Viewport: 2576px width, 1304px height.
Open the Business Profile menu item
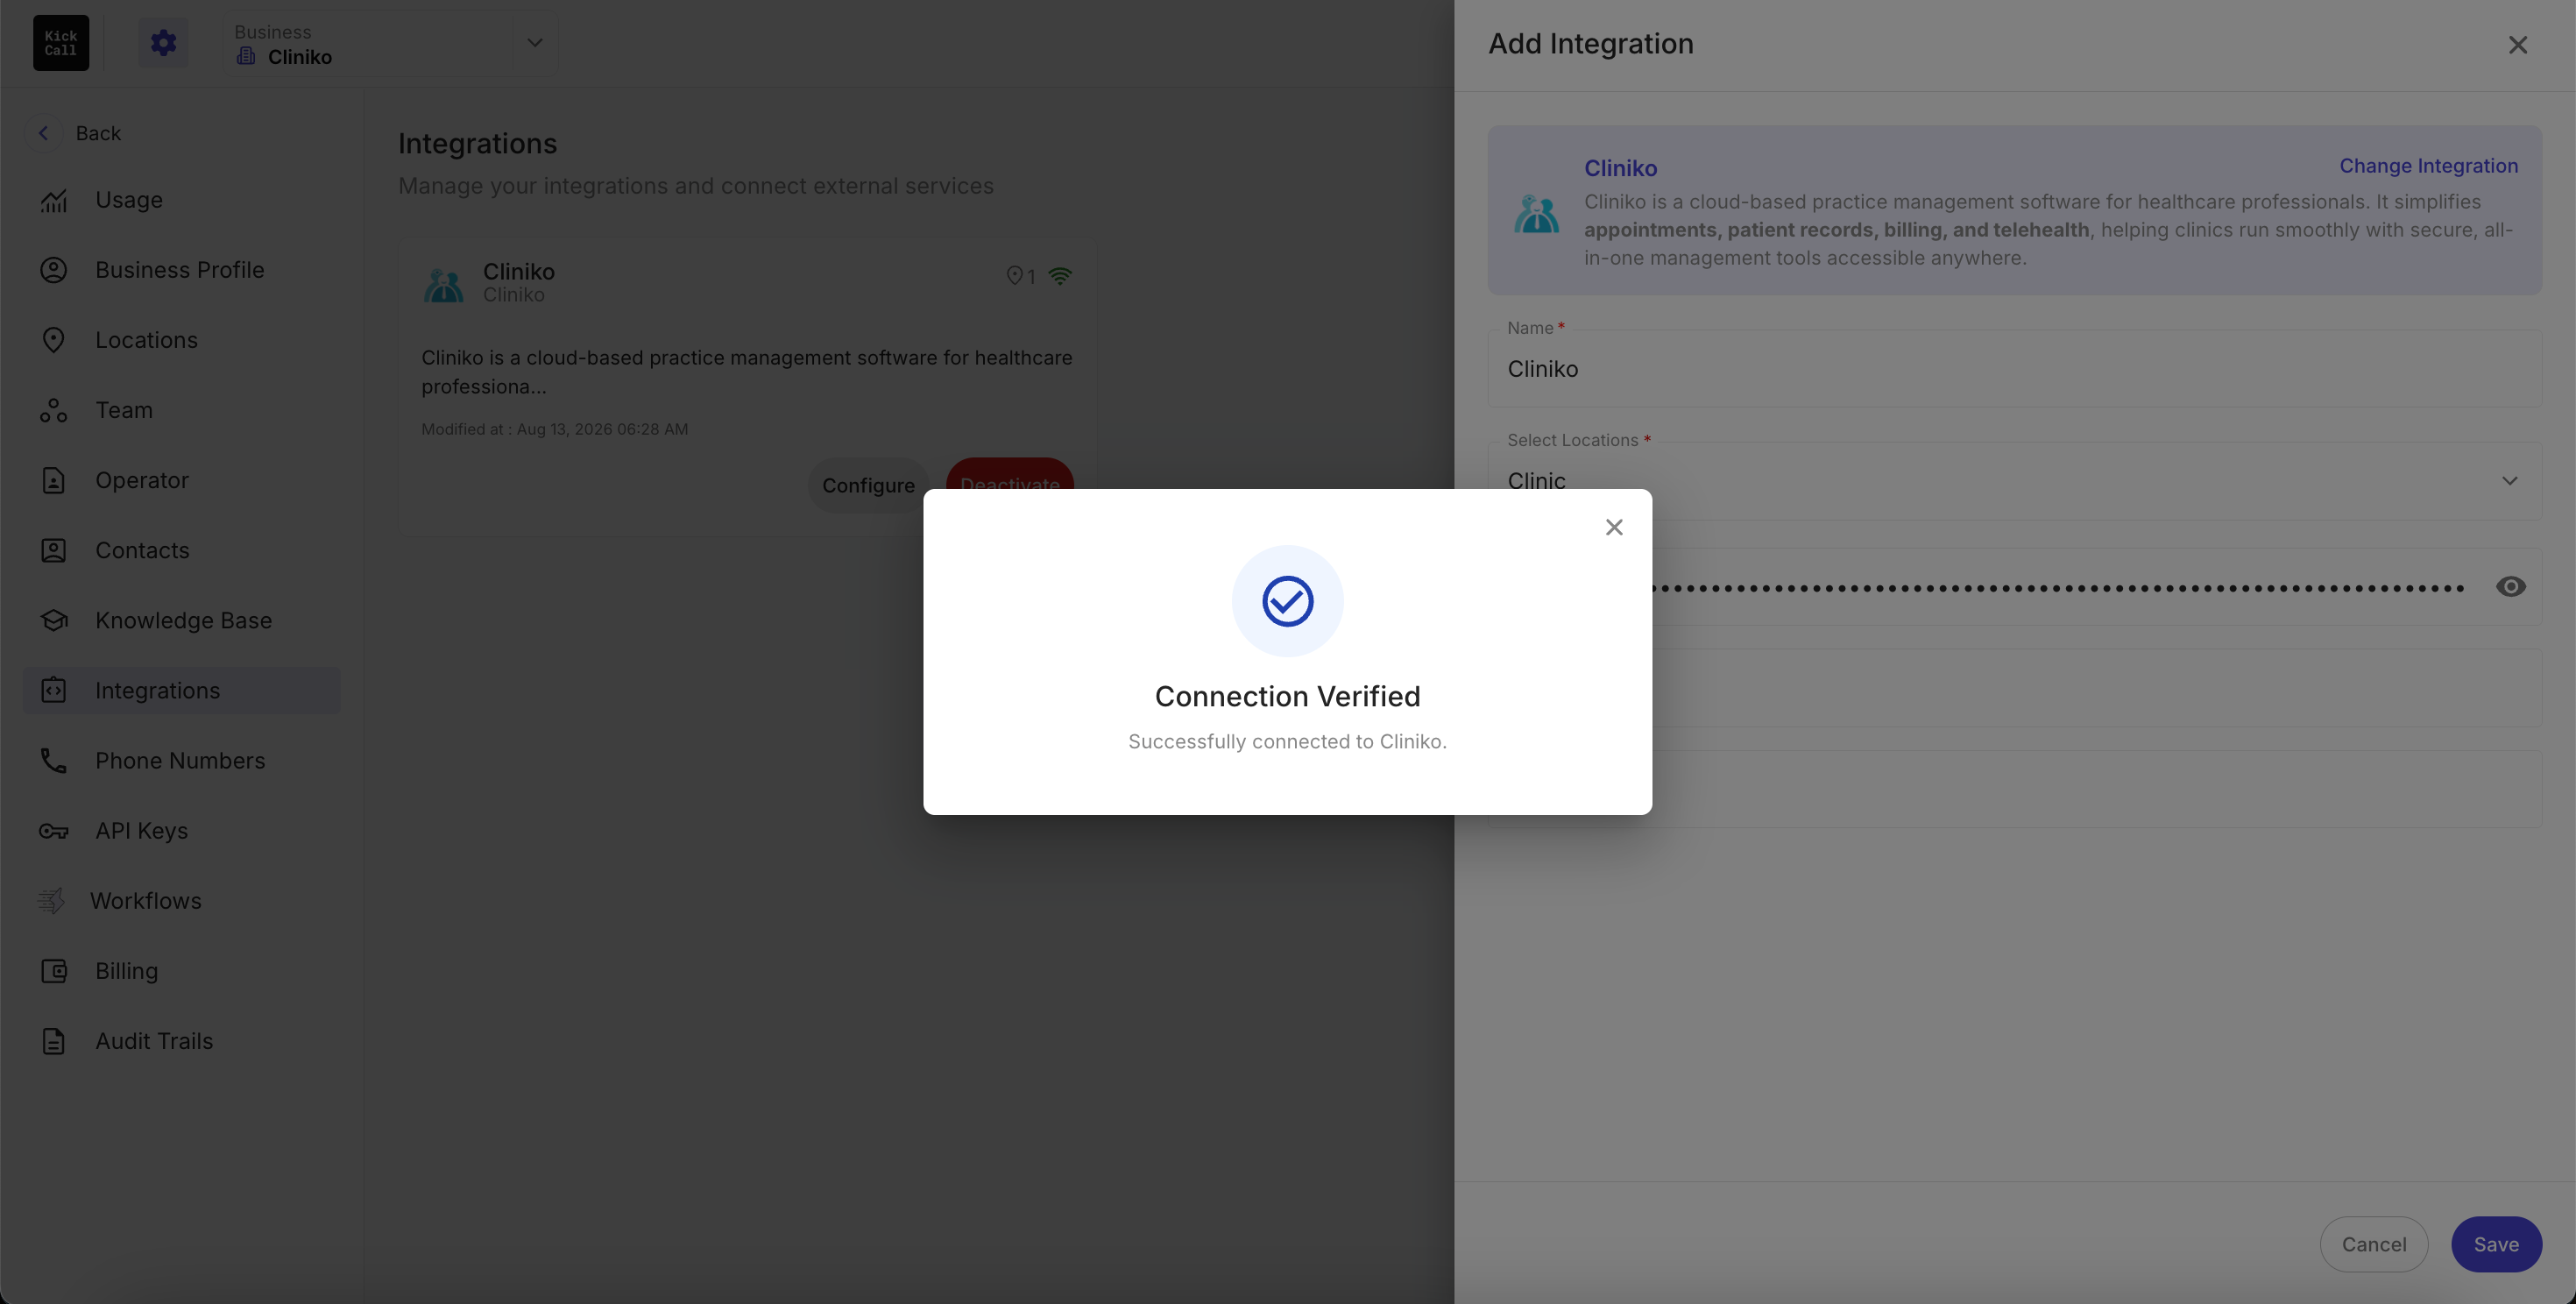tap(182, 270)
